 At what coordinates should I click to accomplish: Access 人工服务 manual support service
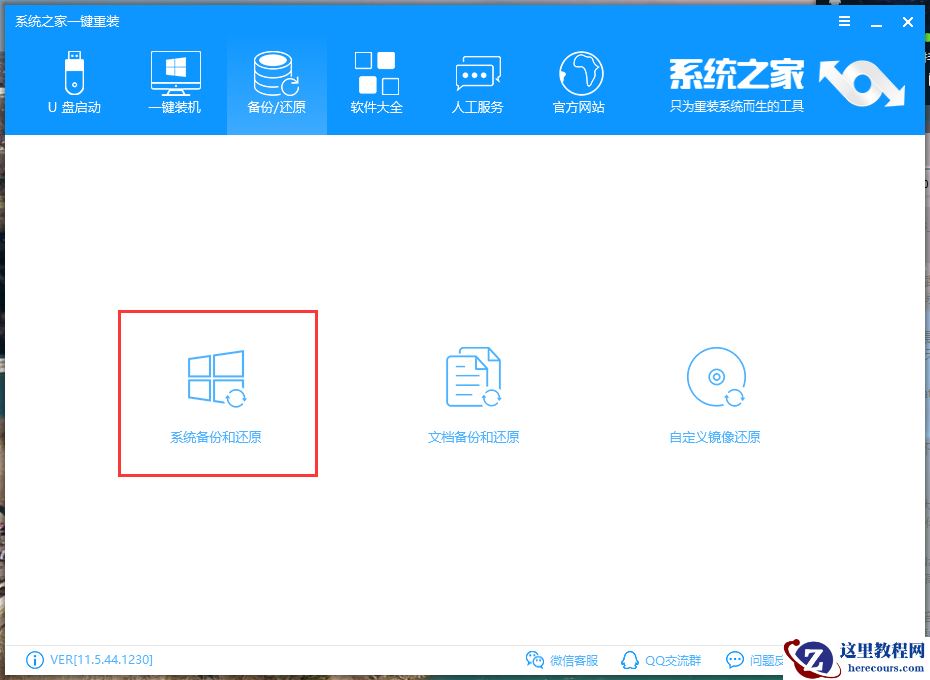(477, 80)
